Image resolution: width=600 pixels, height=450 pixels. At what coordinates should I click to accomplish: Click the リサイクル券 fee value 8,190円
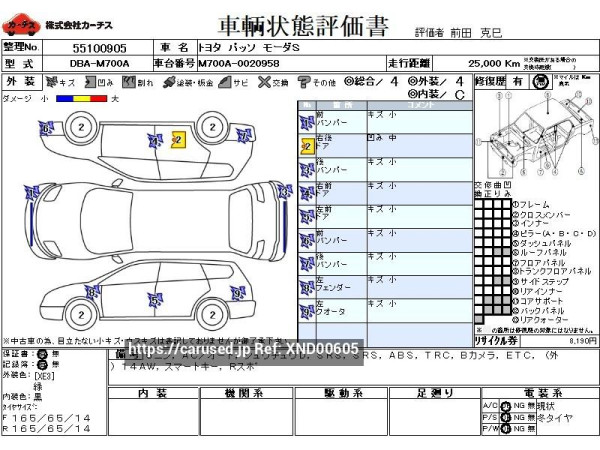tap(583, 341)
